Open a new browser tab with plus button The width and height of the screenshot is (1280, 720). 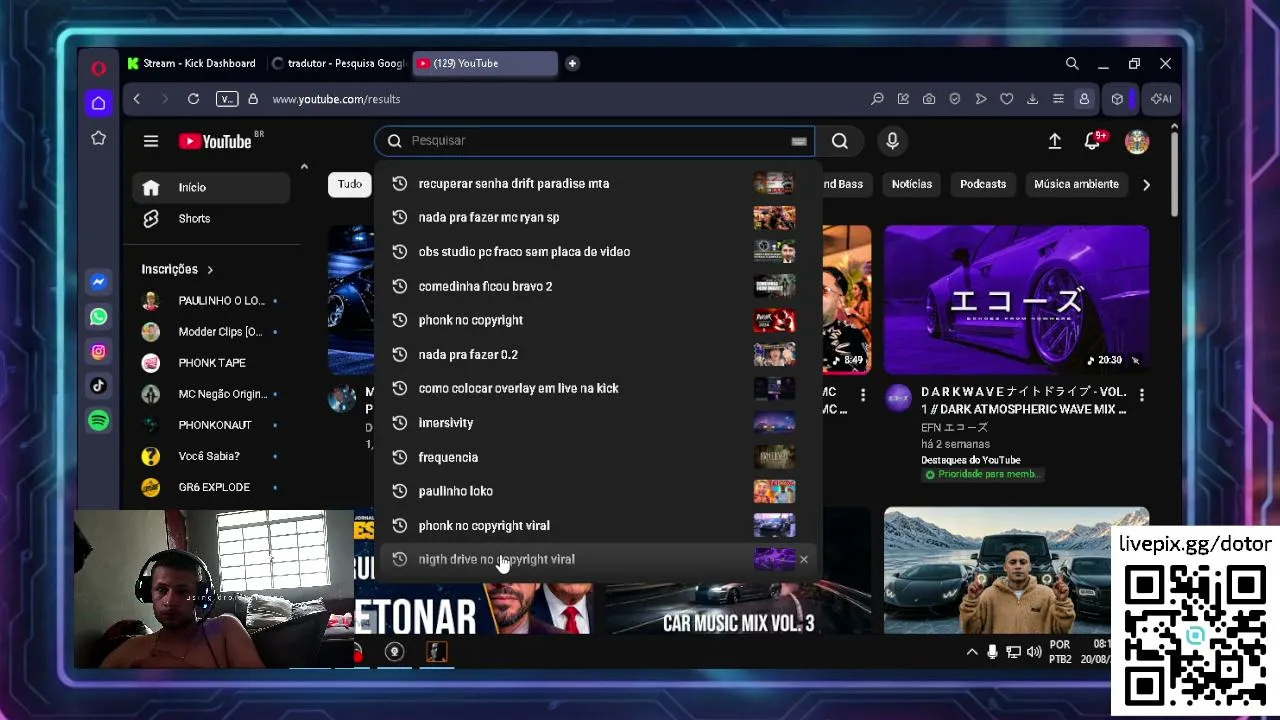click(x=572, y=63)
